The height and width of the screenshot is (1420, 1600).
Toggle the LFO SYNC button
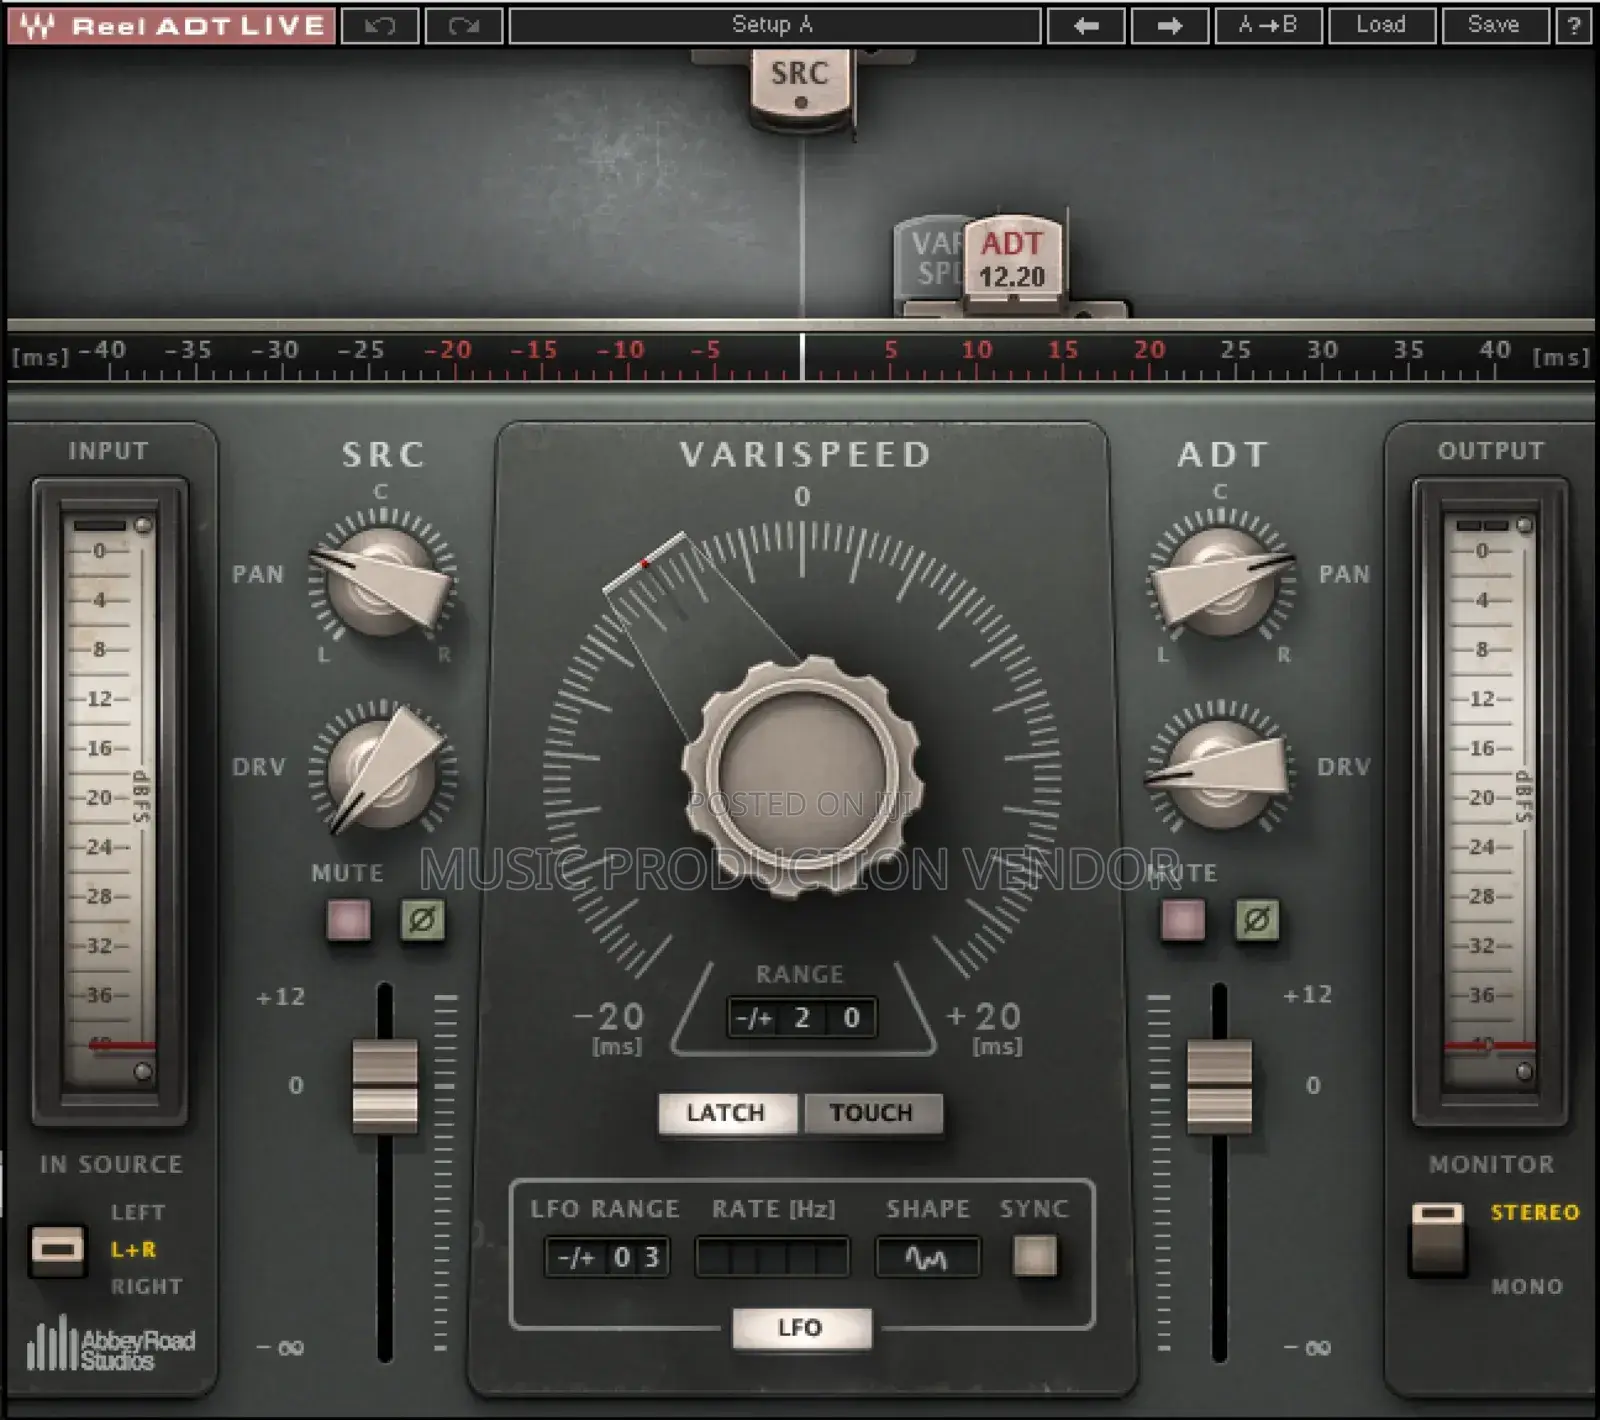tap(1035, 1256)
